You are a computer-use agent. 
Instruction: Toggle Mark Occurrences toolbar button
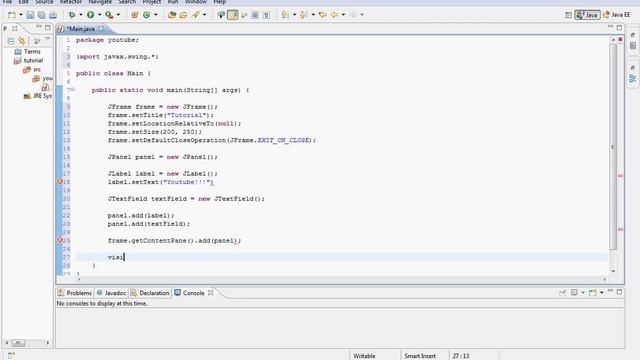point(233,15)
